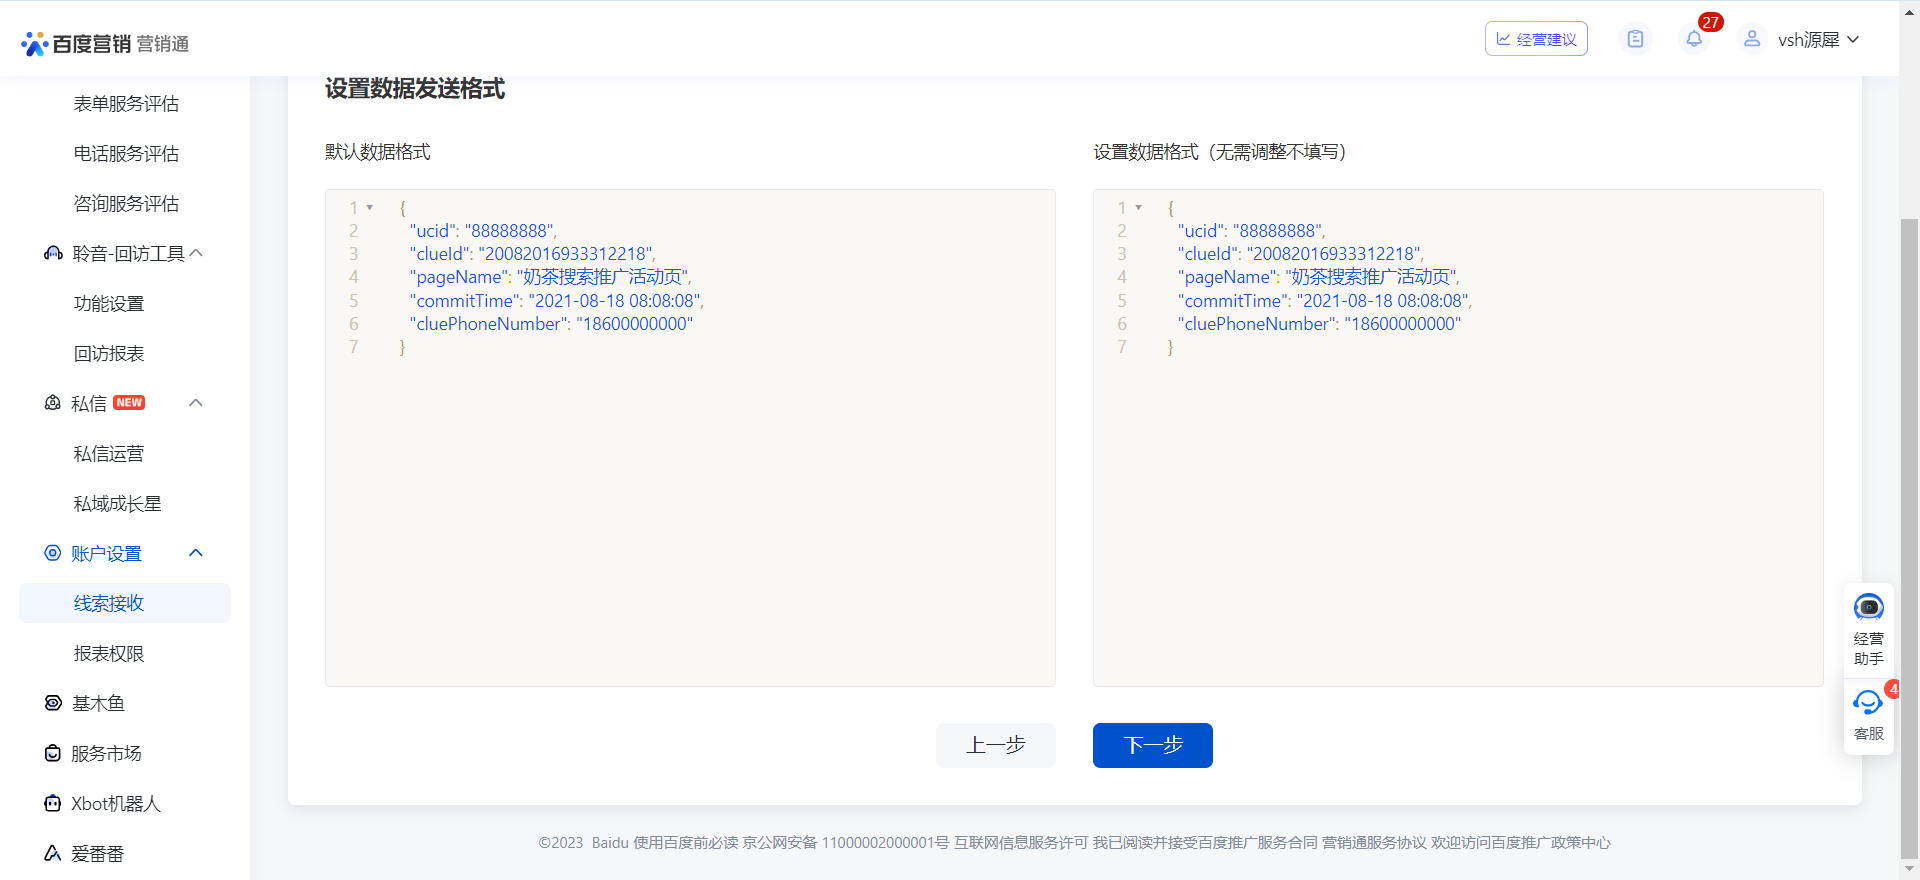
Task: Open the 经营助手 robot assistant icon
Action: [1868, 607]
